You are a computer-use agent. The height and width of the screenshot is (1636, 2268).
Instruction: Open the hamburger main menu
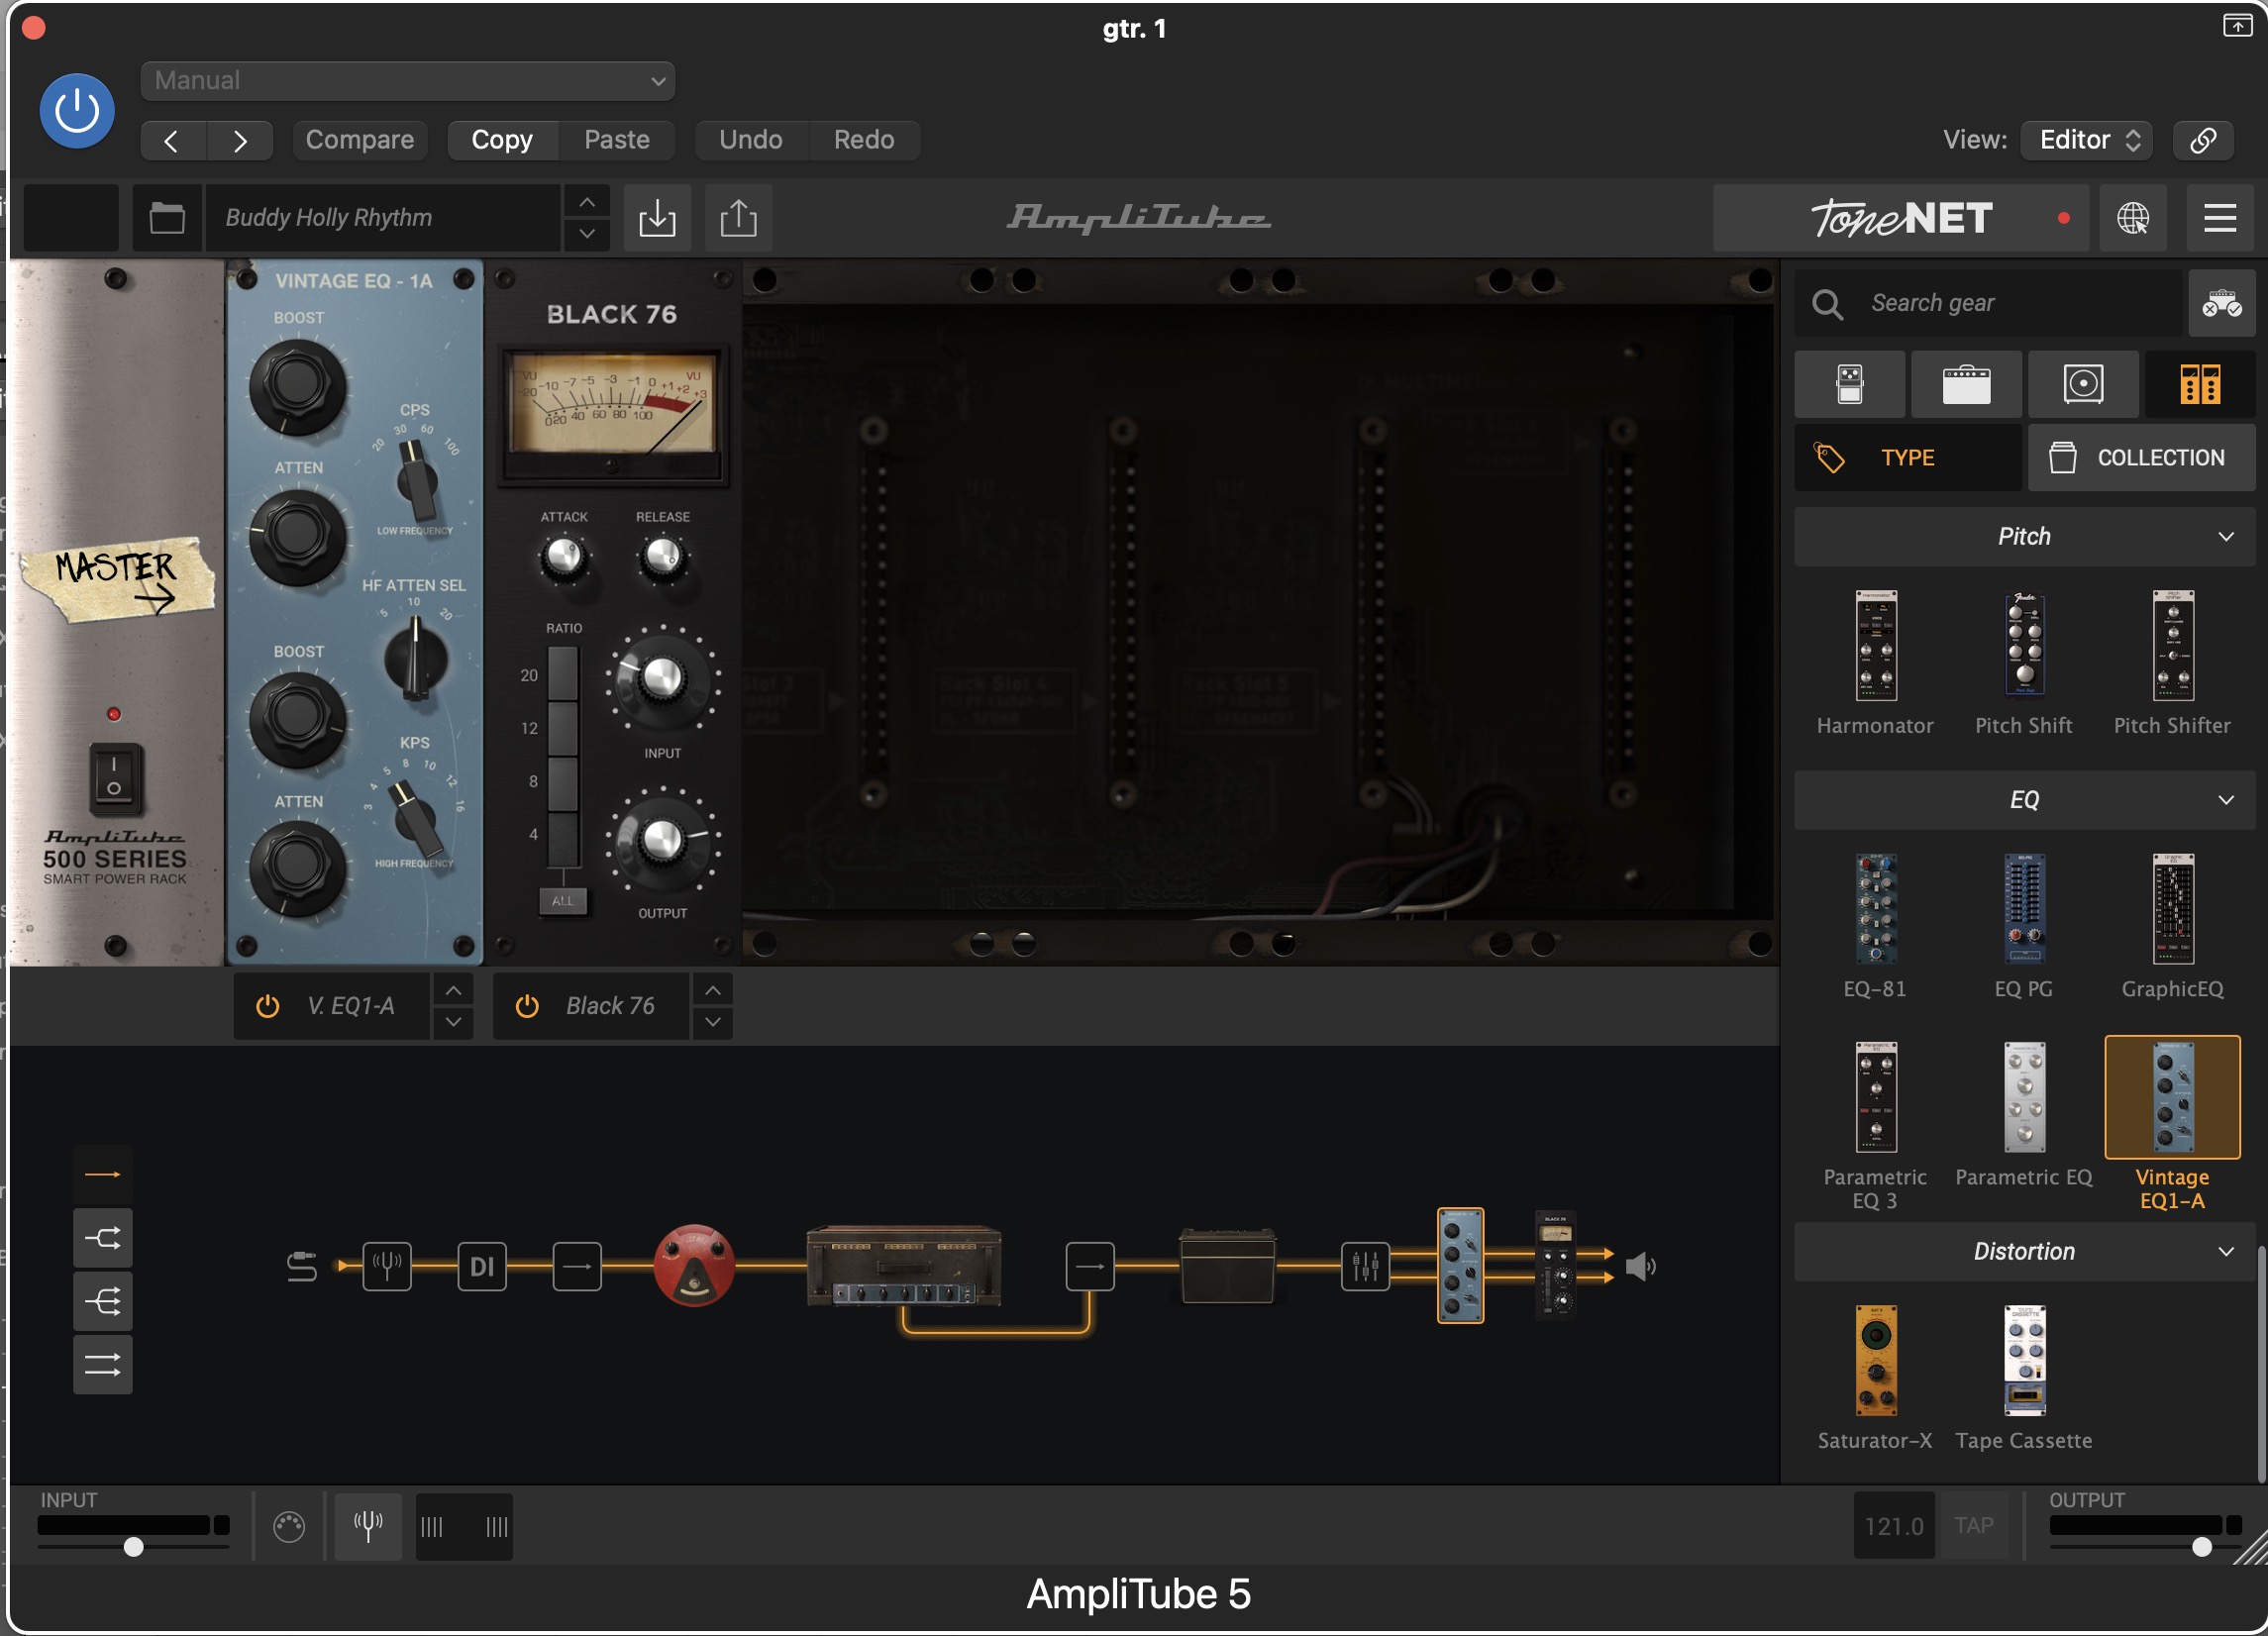pyautogui.click(x=2220, y=217)
